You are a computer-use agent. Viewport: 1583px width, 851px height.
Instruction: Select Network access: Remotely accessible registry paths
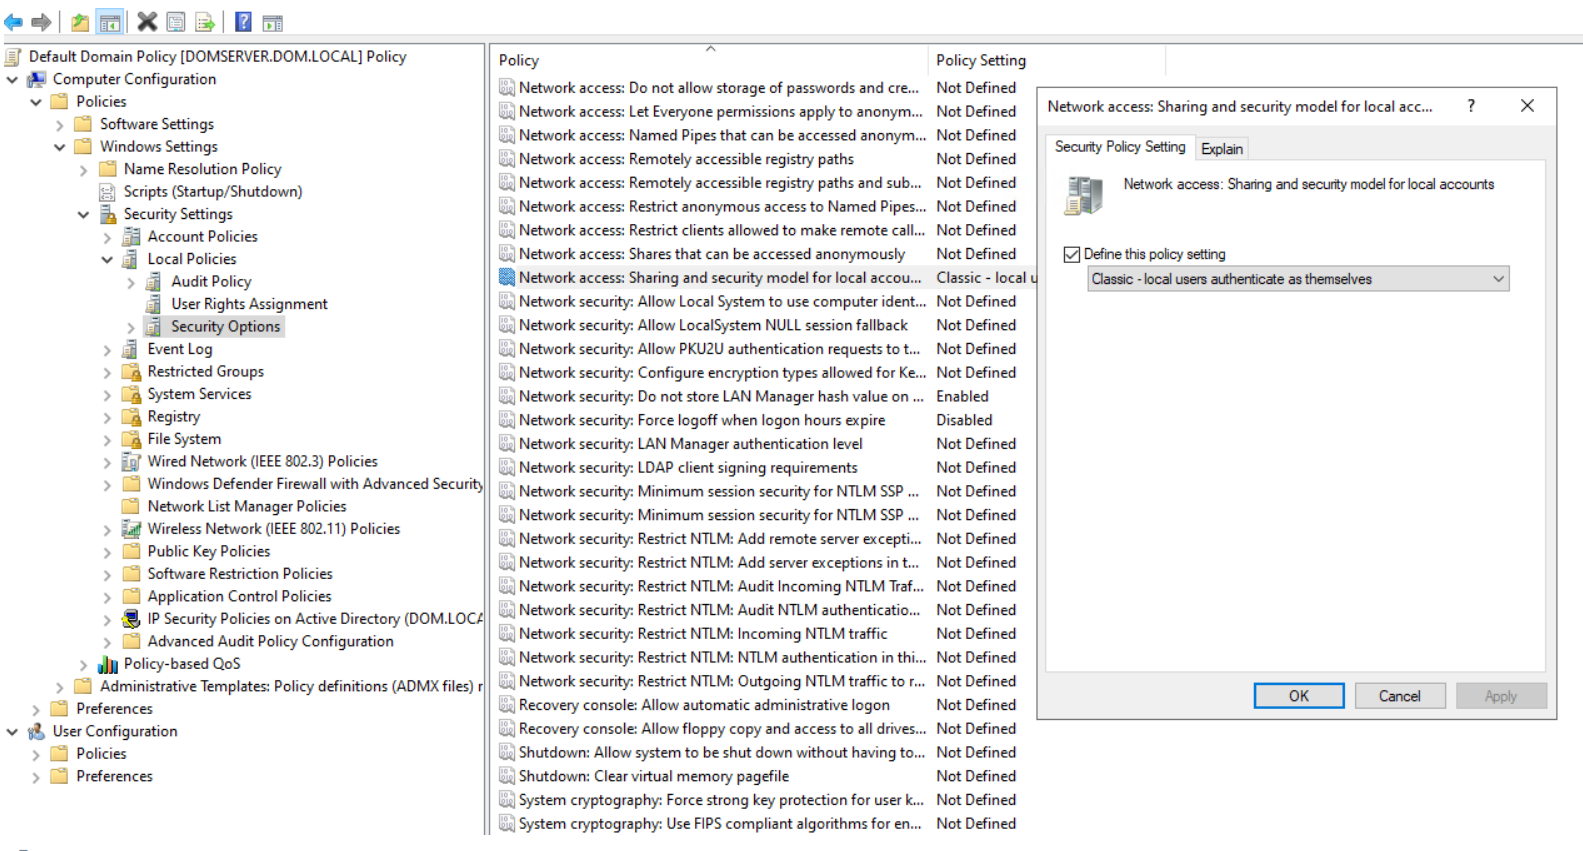click(x=686, y=159)
